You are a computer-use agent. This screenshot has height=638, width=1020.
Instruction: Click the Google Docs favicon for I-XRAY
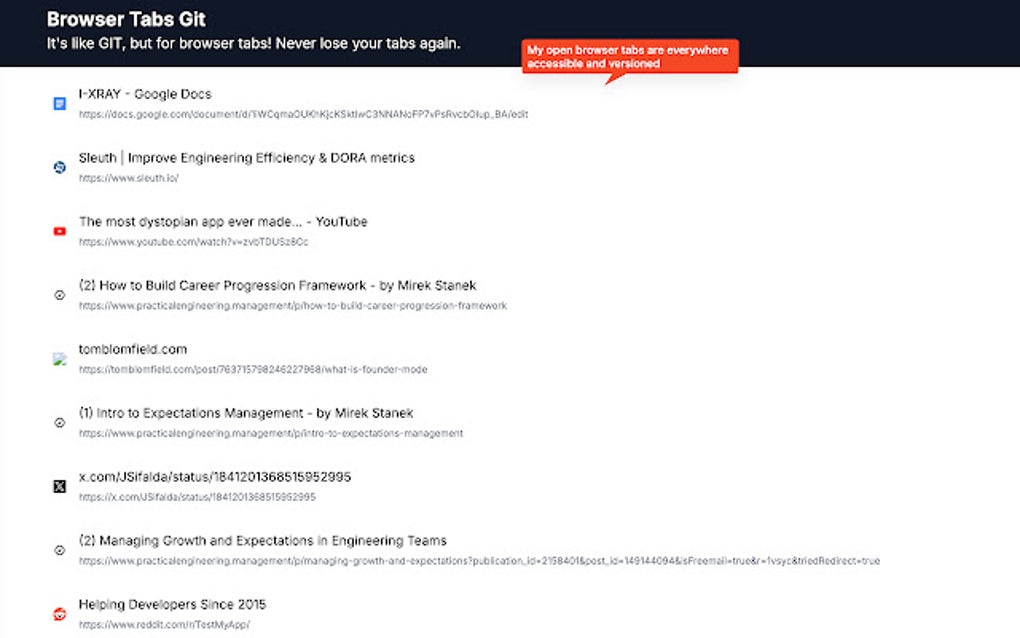(x=59, y=103)
